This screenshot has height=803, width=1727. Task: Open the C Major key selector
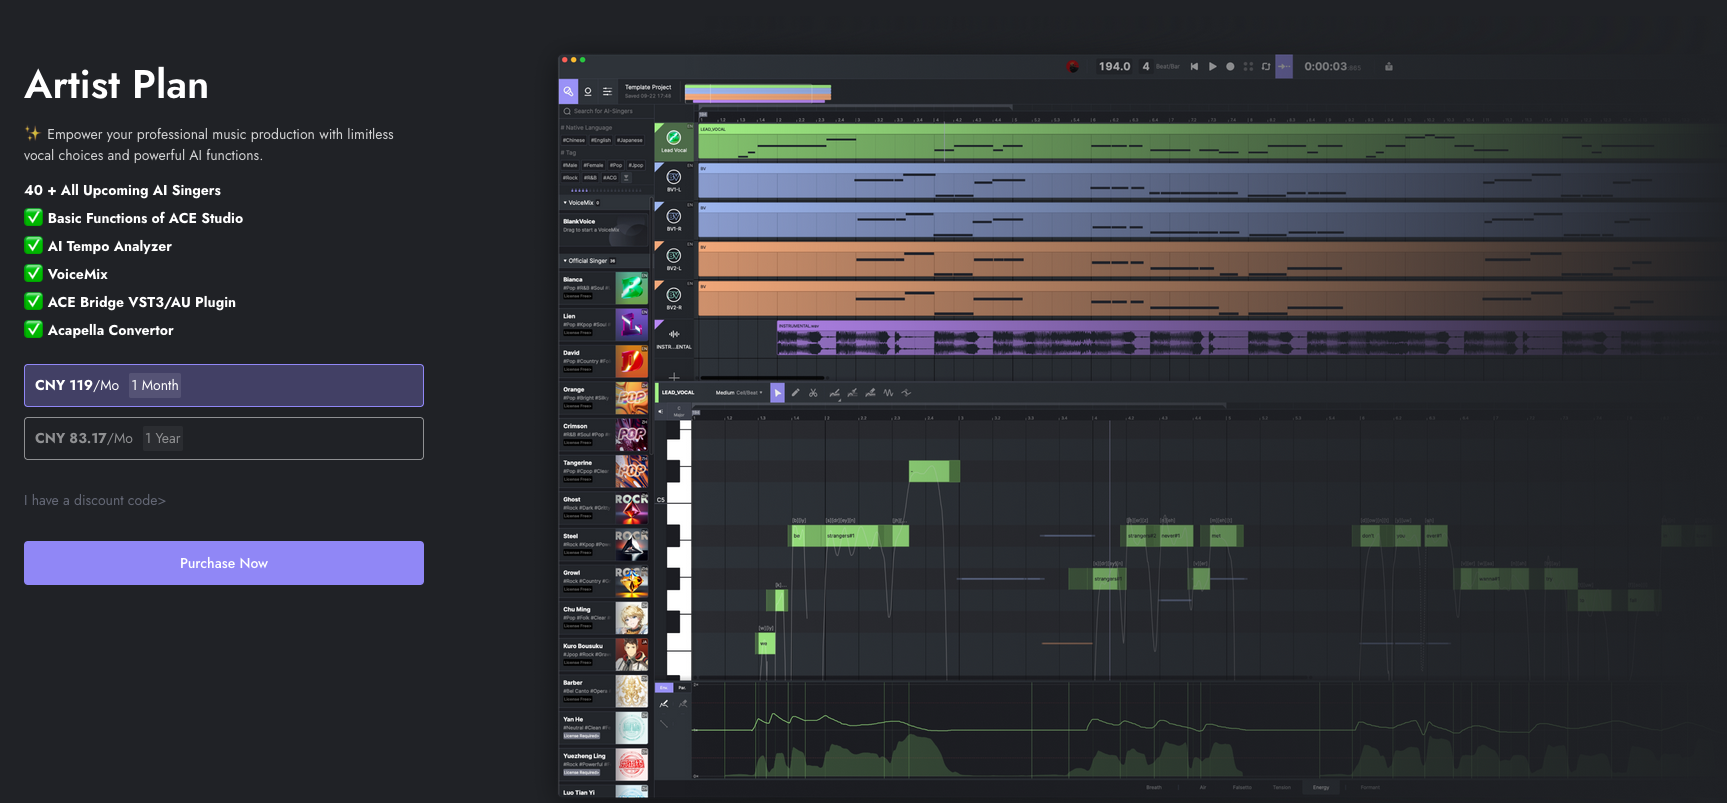tap(679, 411)
